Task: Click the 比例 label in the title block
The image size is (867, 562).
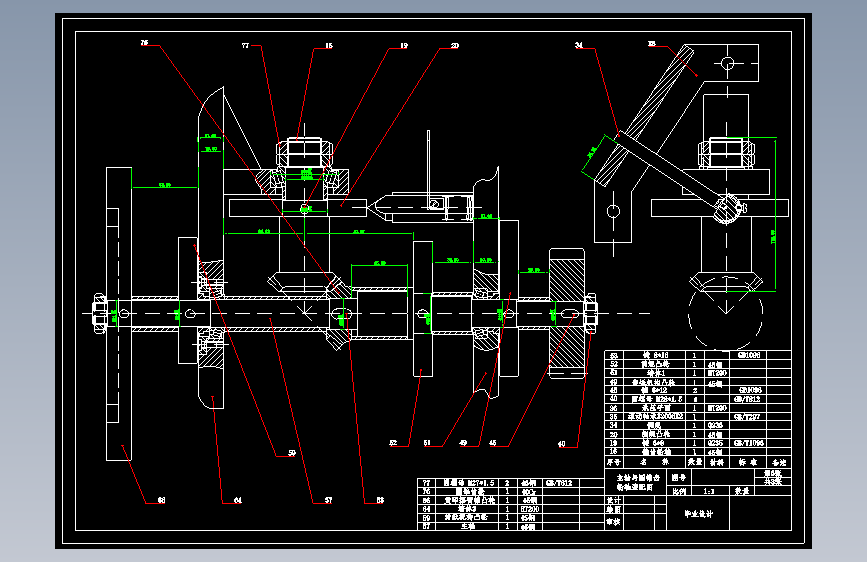Action: pyautogui.click(x=679, y=491)
